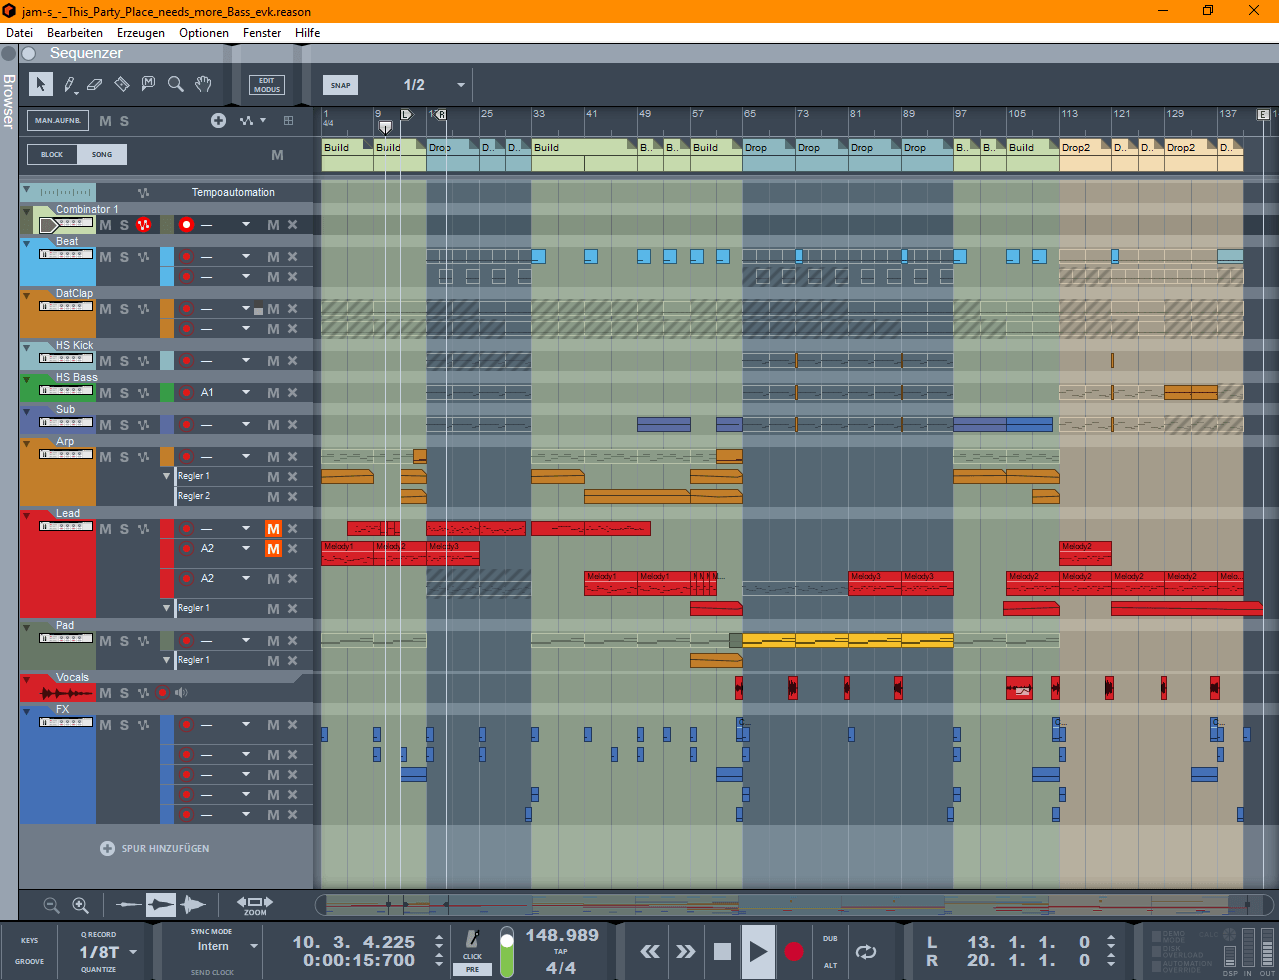
Task: Select the Magnifying glass tool
Action: pyautogui.click(x=176, y=84)
